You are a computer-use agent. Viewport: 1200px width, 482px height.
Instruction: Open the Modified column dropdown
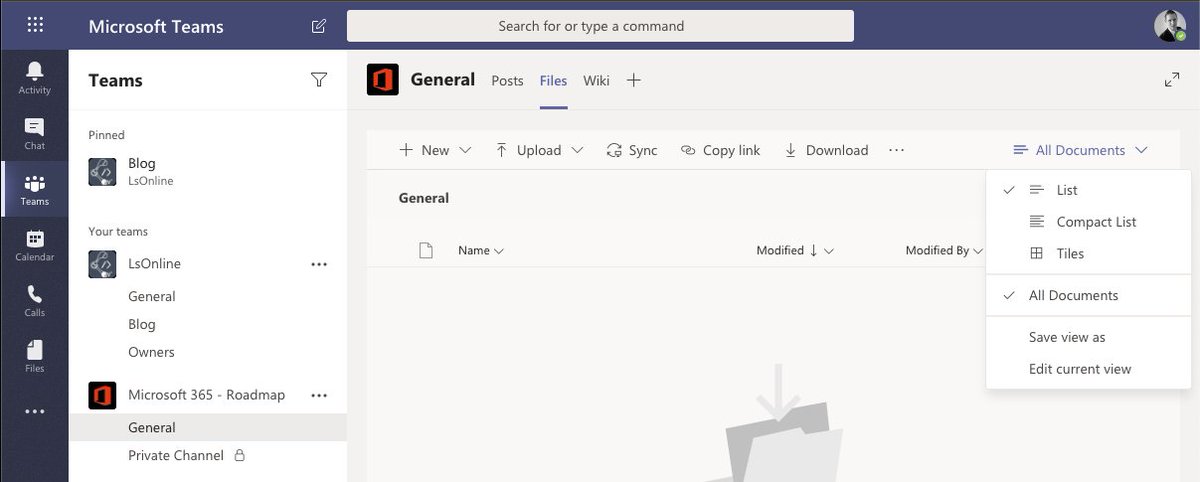click(795, 251)
